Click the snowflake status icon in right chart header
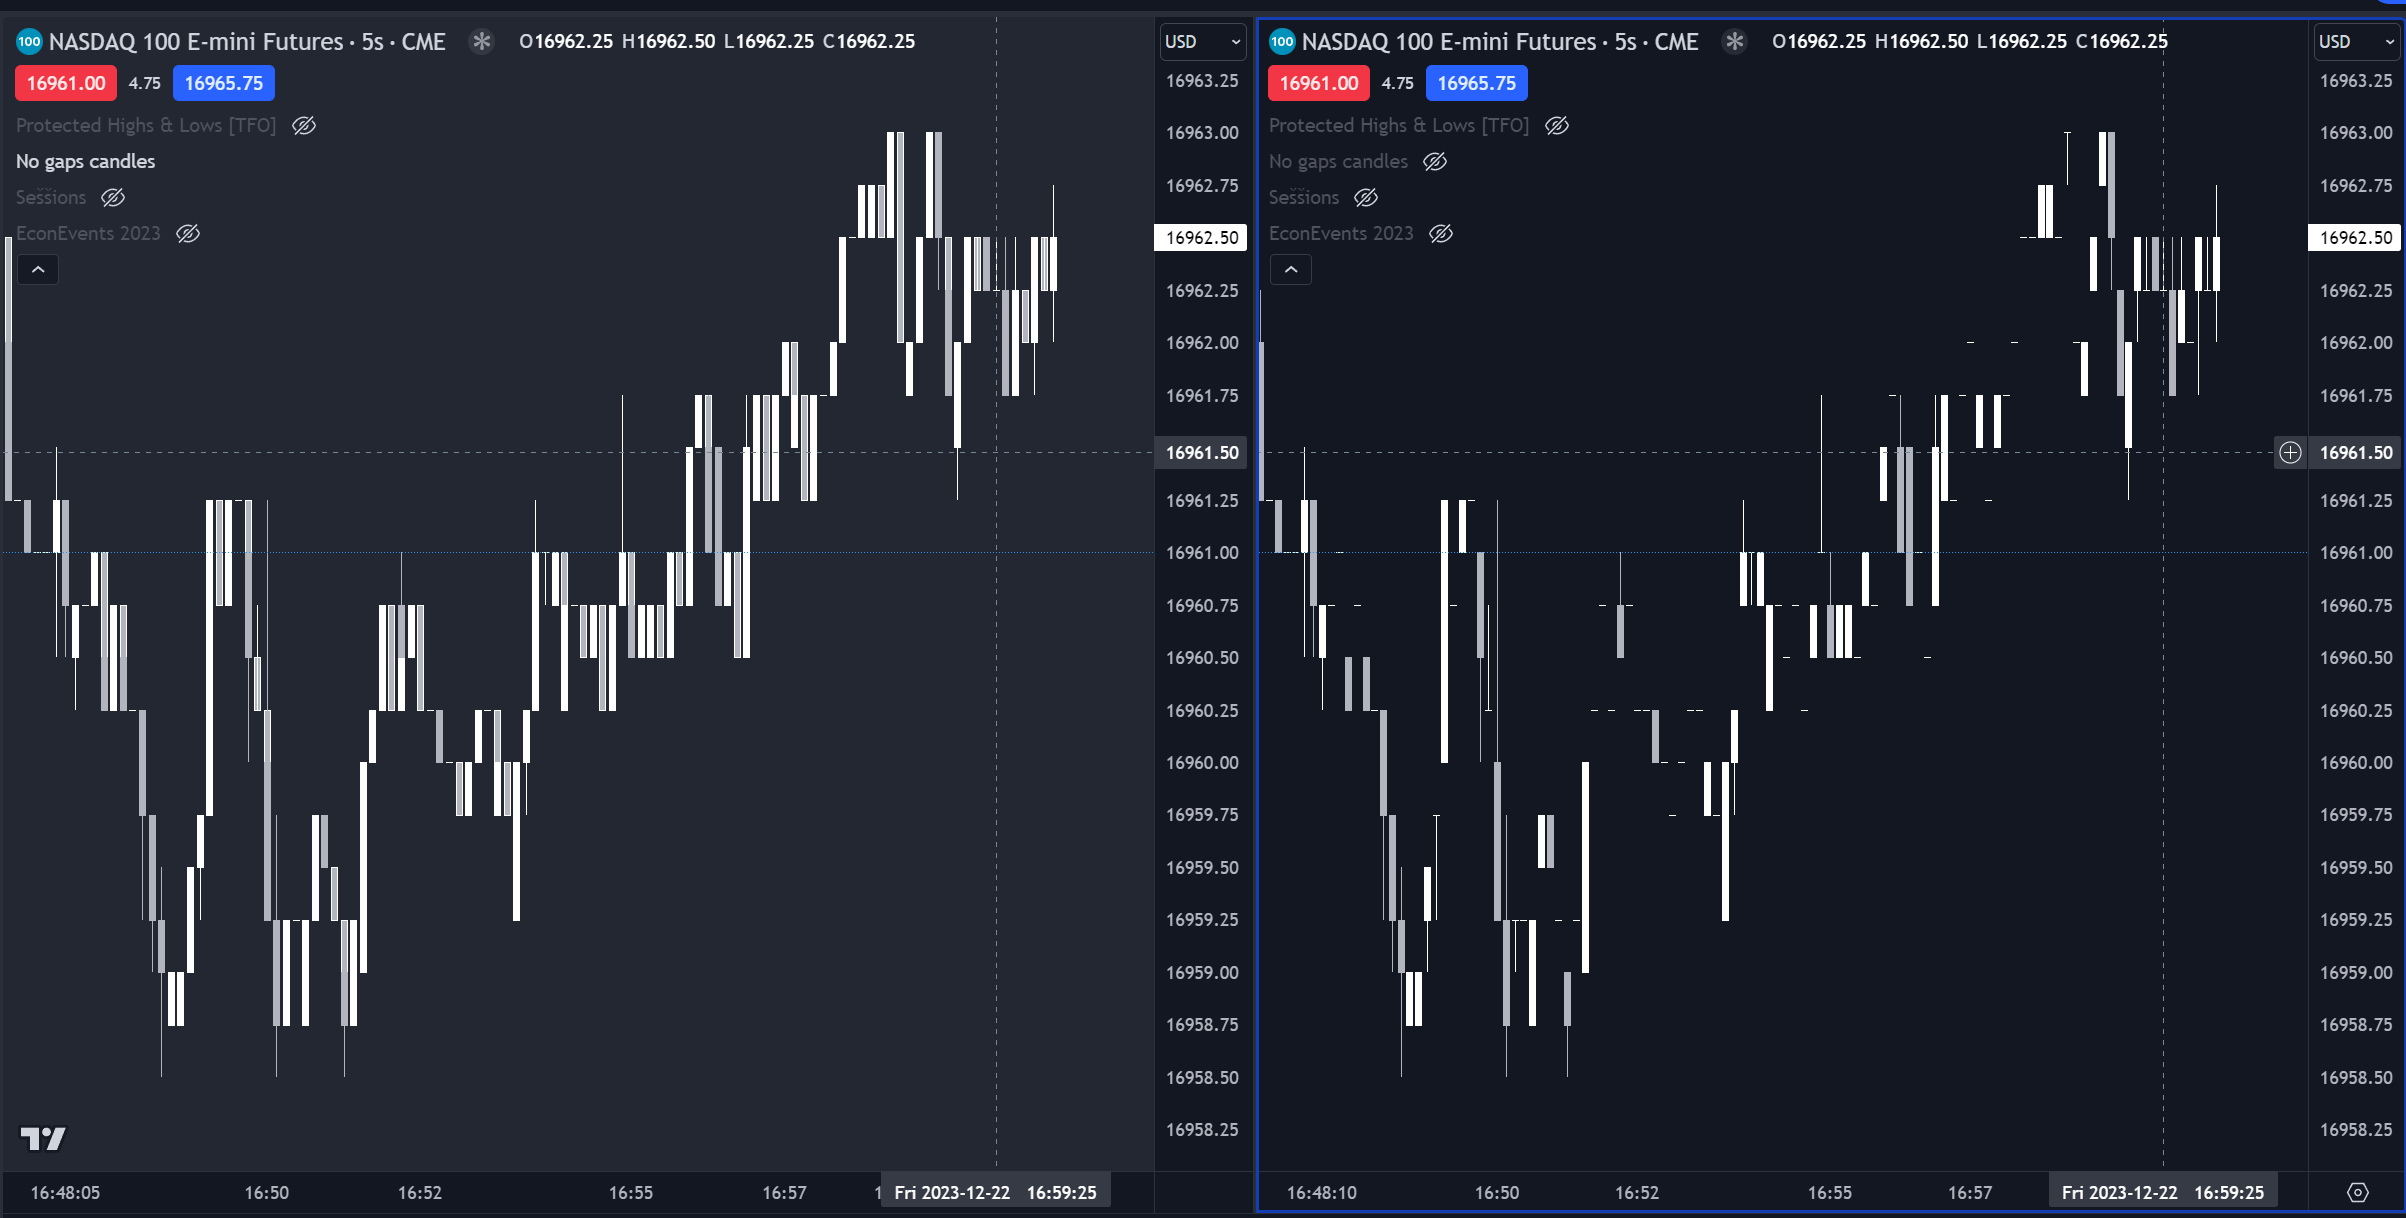Image resolution: width=2406 pixels, height=1218 pixels. 1735,42
